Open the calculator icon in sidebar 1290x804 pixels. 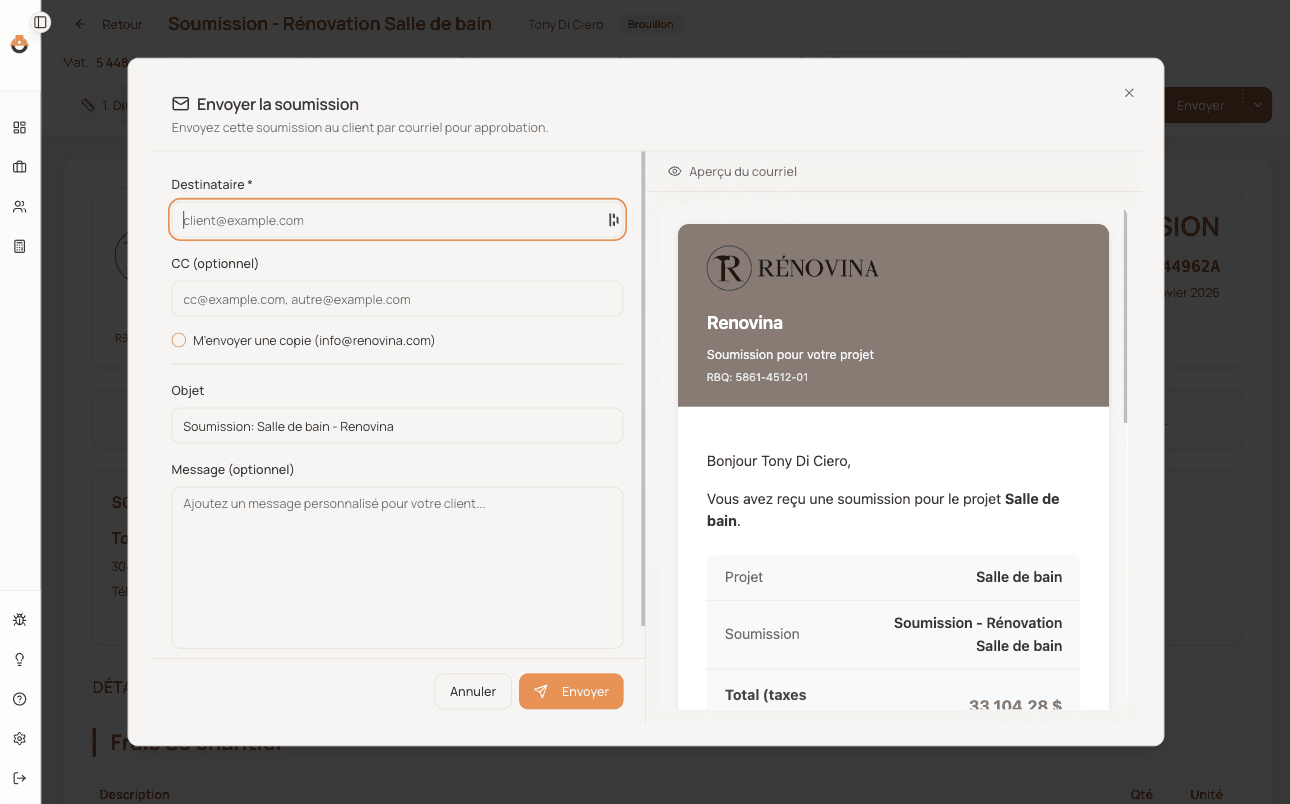pyautogui.click(x=19, y=246)
